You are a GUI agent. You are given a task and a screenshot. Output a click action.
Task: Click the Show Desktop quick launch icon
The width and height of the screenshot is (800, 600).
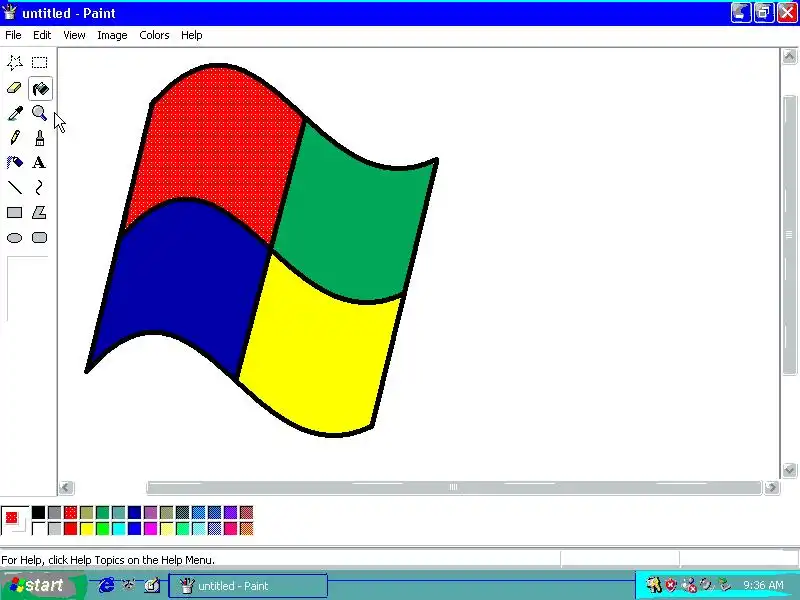(x=152, y=585)
